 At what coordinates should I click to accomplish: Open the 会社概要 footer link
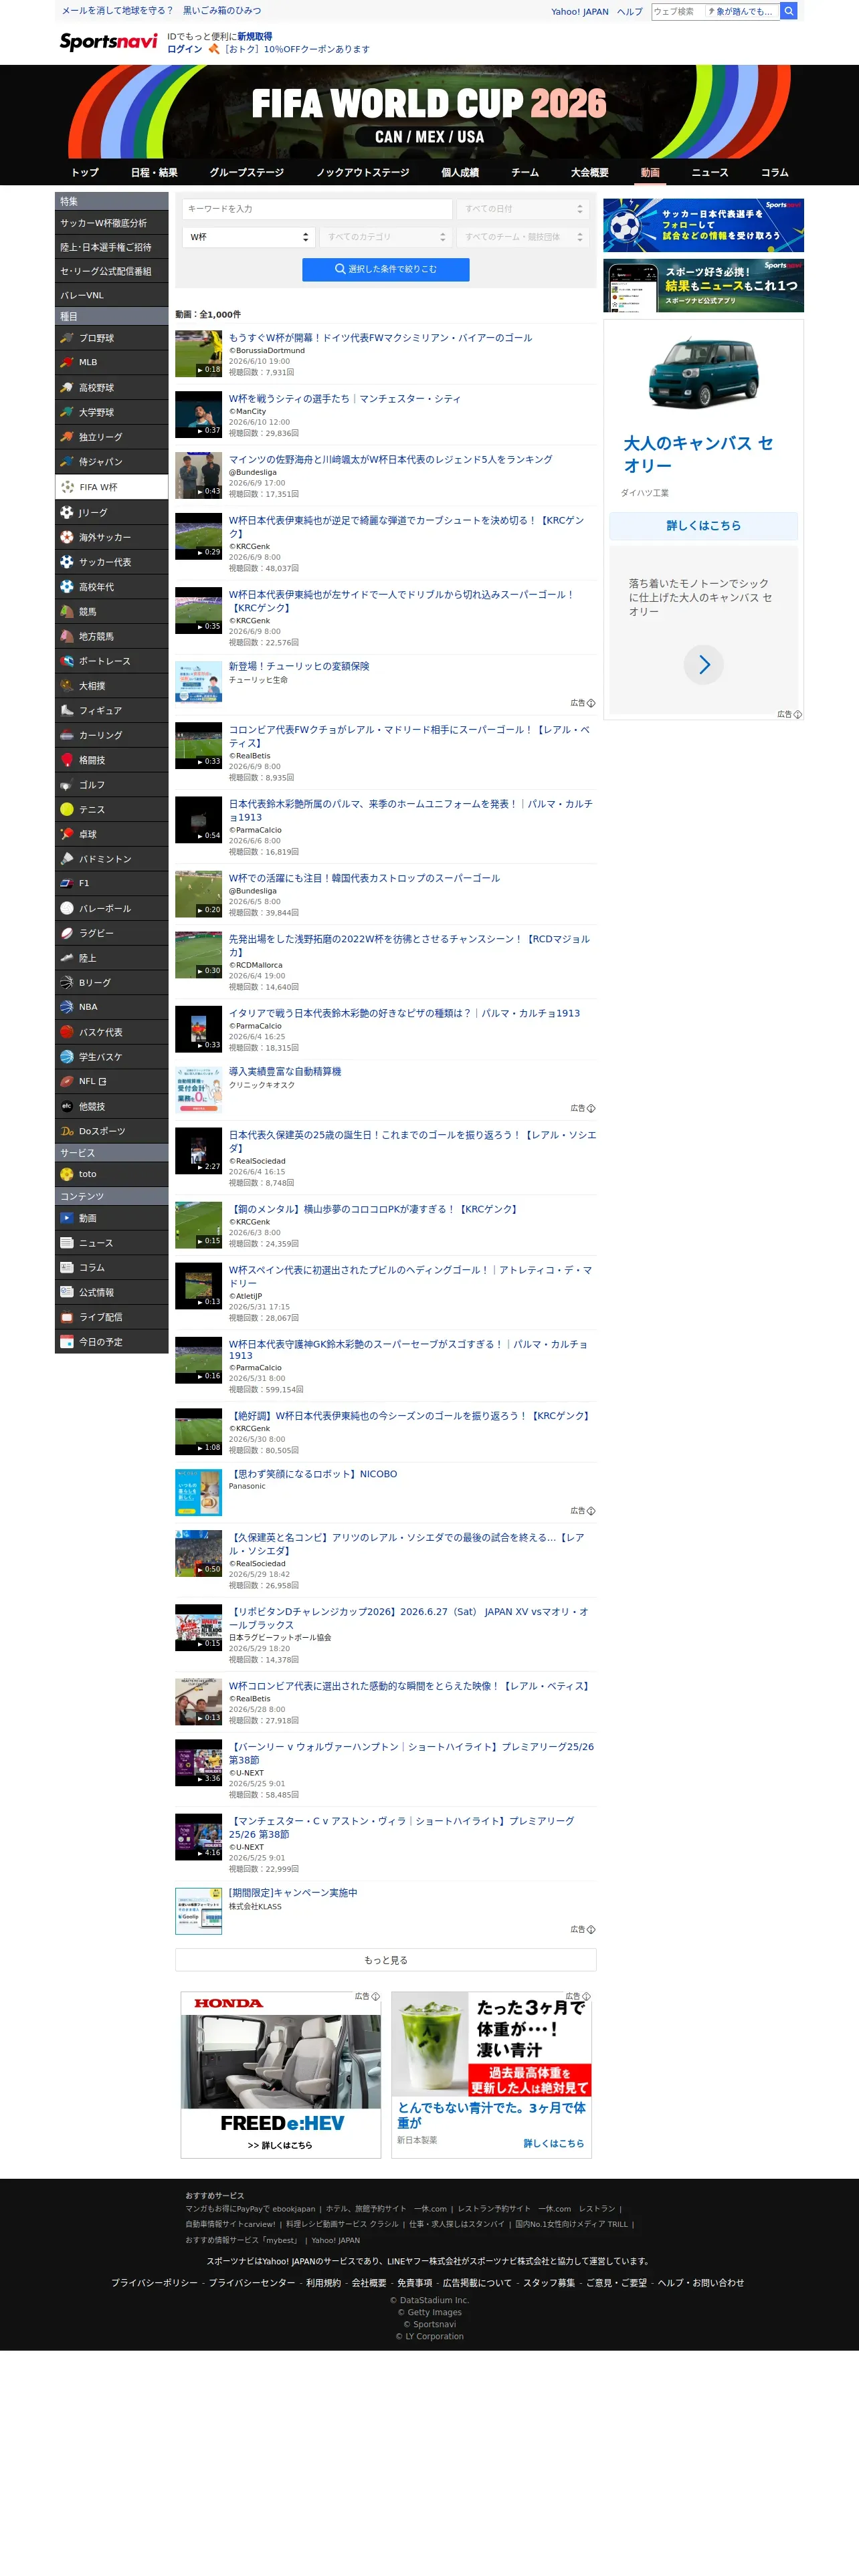[x=369, y=2283]
